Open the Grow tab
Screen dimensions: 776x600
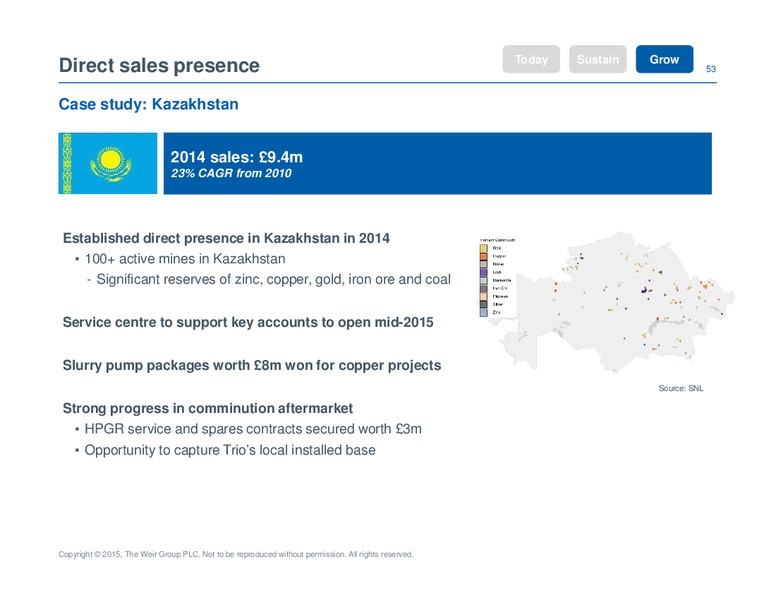click(x=664, y=59)
